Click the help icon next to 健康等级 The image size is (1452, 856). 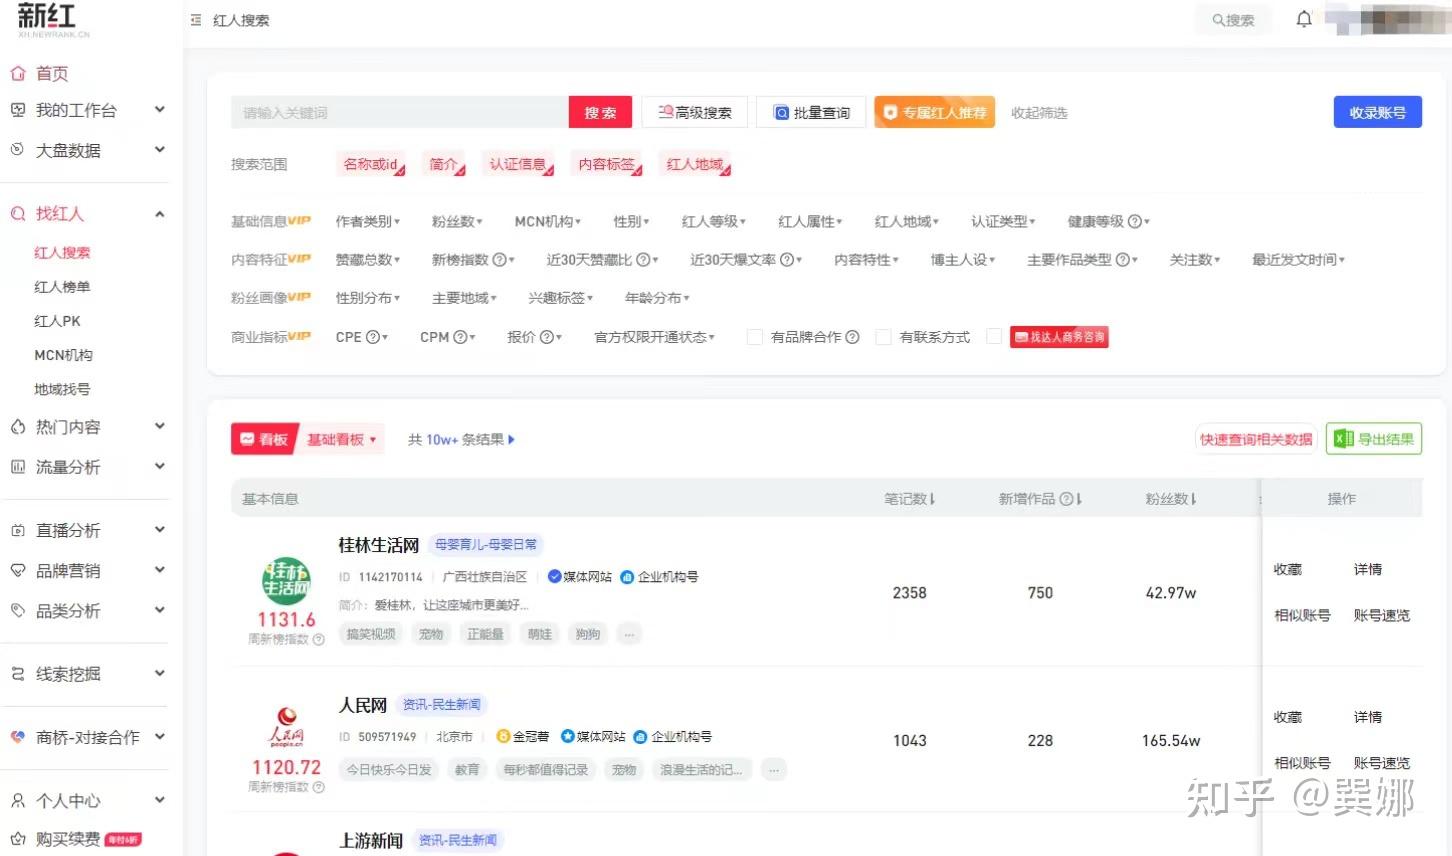[x=1134, y=221]
